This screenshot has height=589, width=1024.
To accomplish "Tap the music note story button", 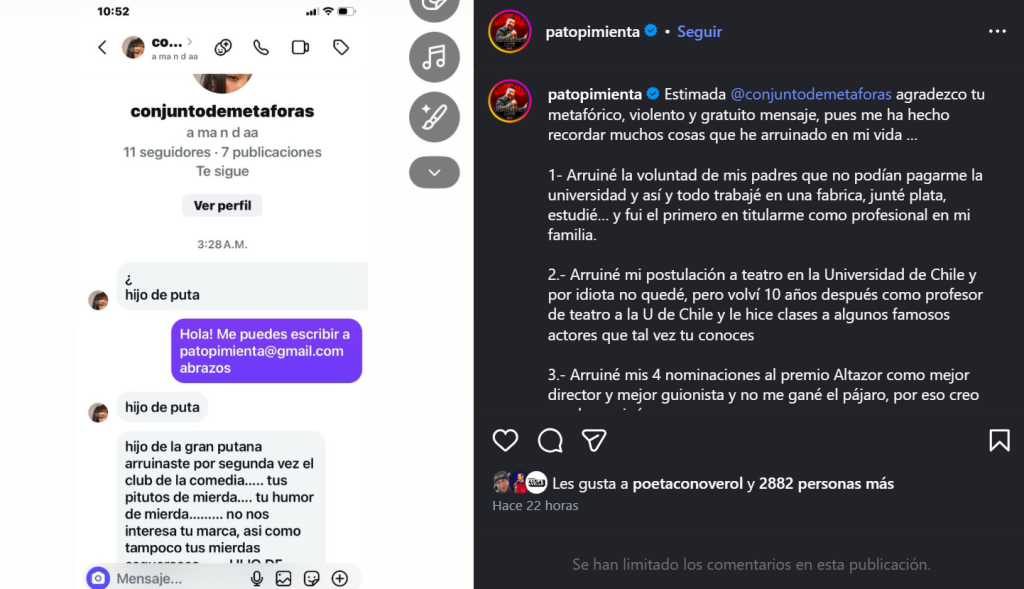I will (x=434, y=57).
